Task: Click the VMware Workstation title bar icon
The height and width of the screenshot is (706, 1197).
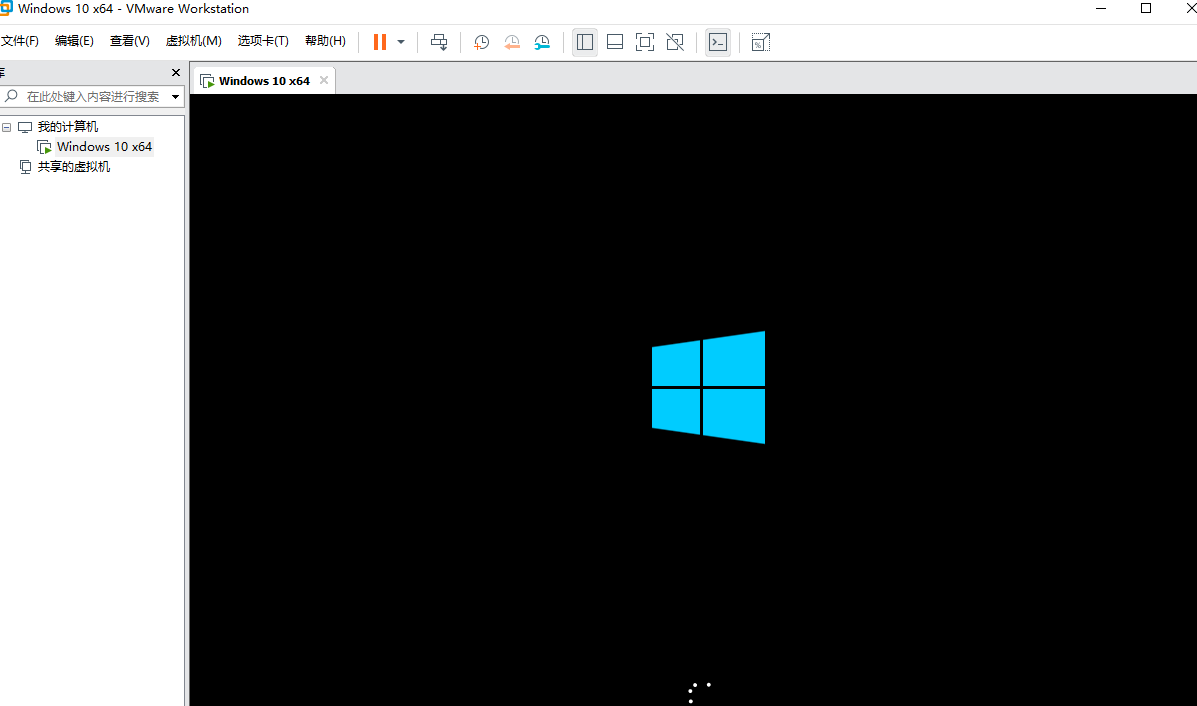Action: pos(6,8)
